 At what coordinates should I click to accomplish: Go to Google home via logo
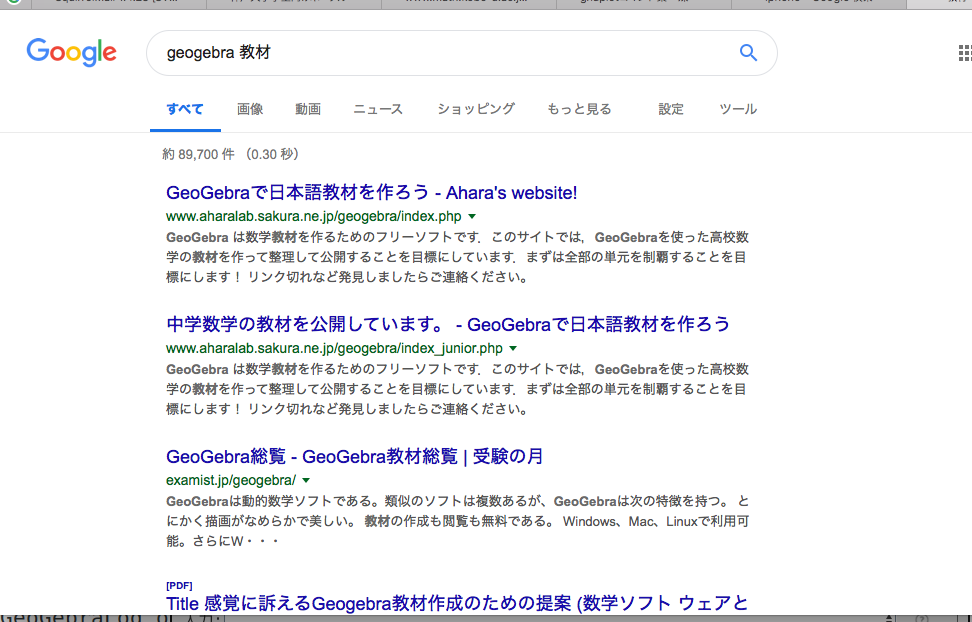coord(71,52)
